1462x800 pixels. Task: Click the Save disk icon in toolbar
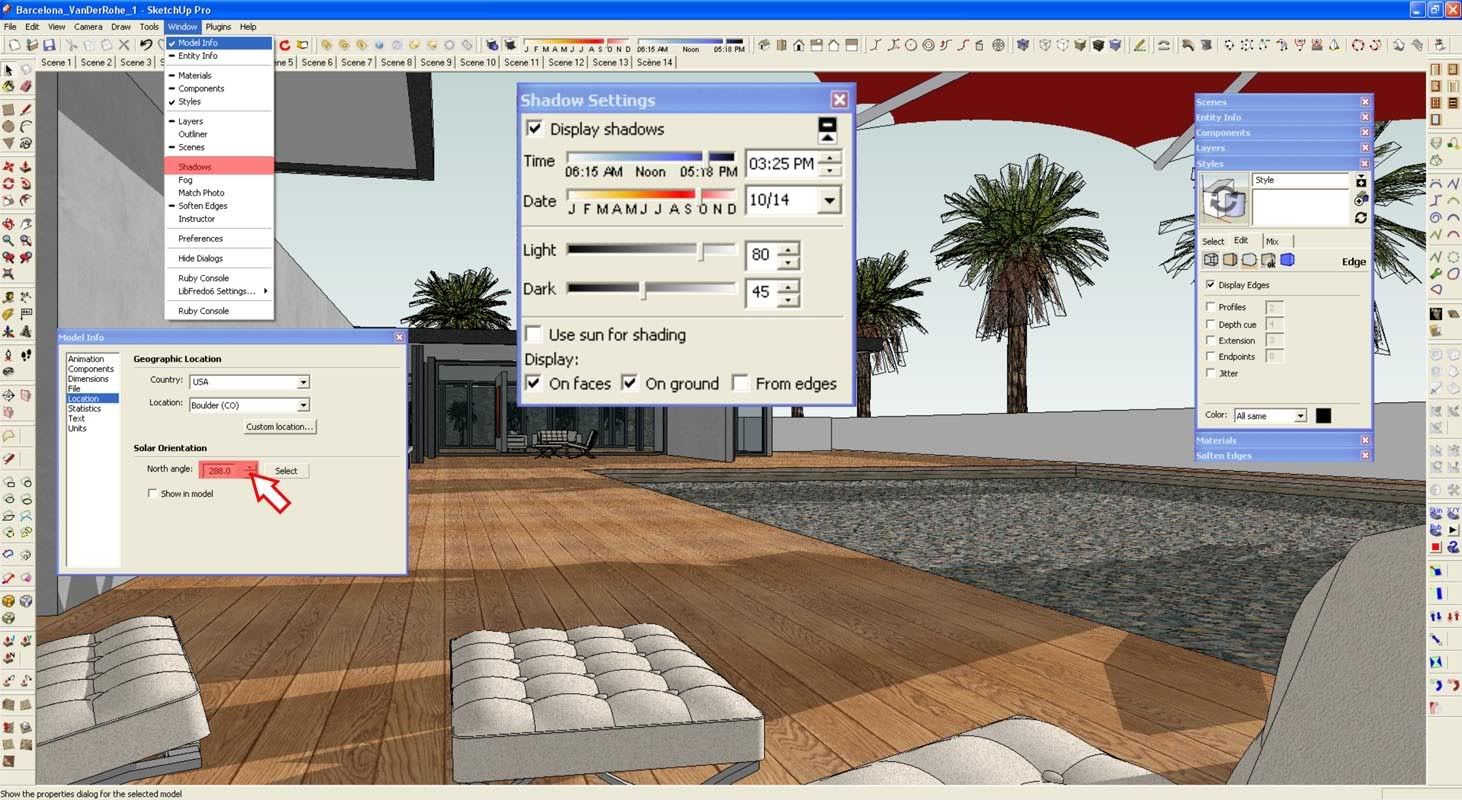coord(49,45)
